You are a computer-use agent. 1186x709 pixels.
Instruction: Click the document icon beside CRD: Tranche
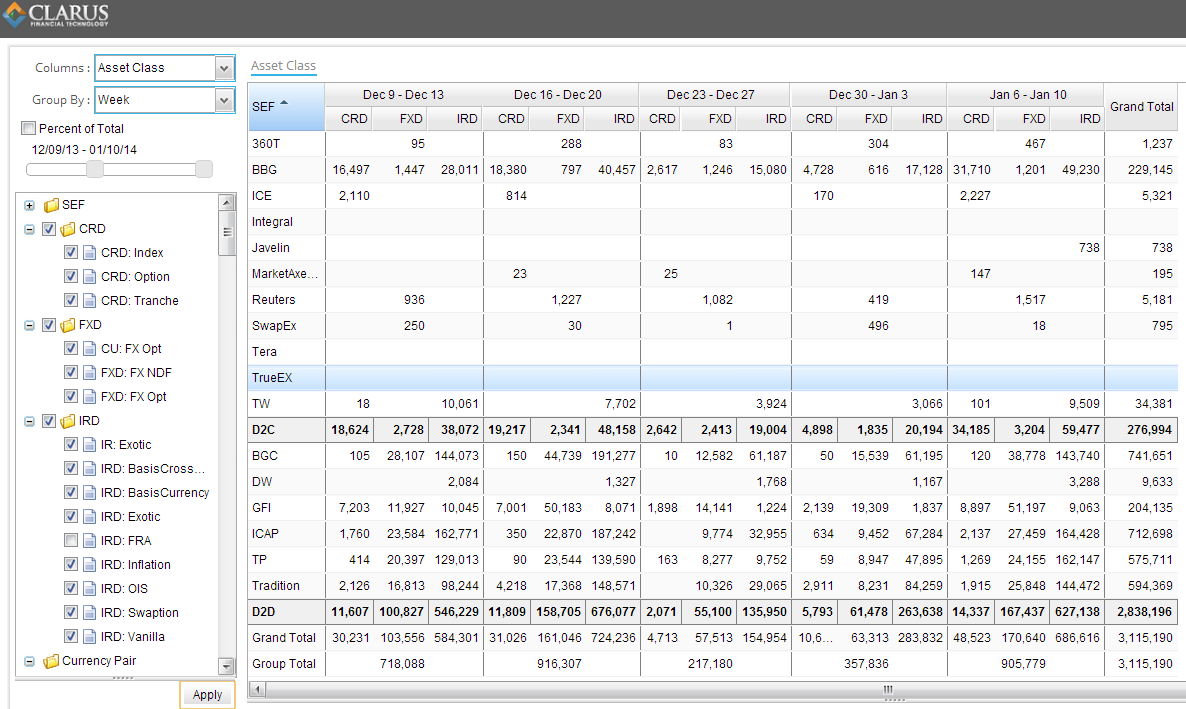[89, 300]
